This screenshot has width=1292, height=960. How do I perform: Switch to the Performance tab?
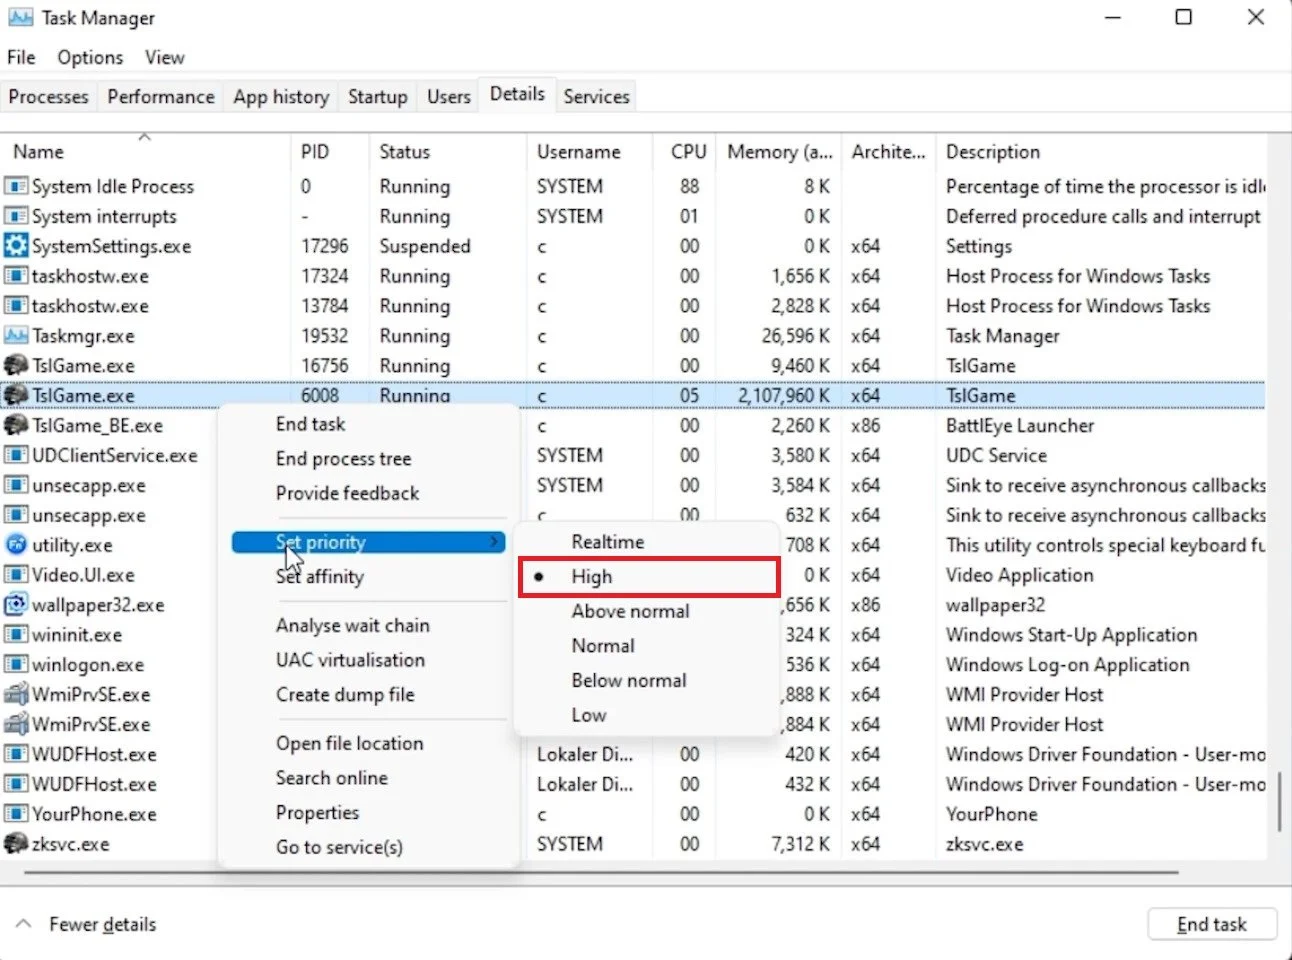[161, 97]
